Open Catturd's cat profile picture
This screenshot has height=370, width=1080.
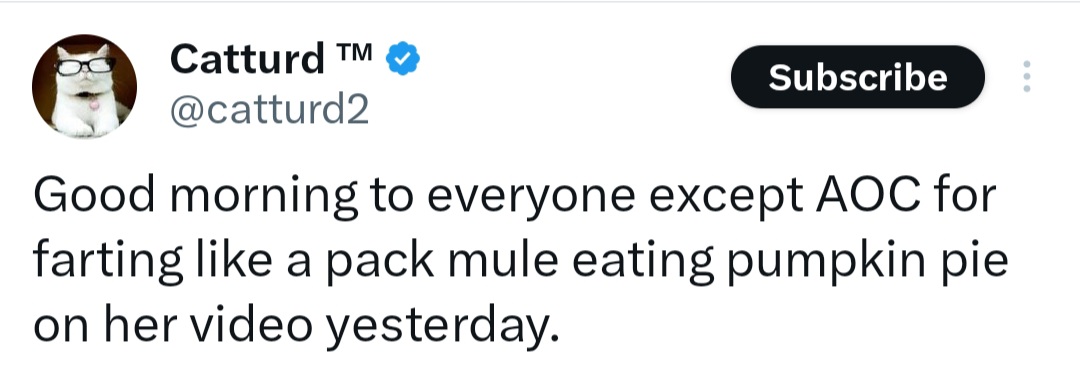pyautogui.click(x=84, y=85)
